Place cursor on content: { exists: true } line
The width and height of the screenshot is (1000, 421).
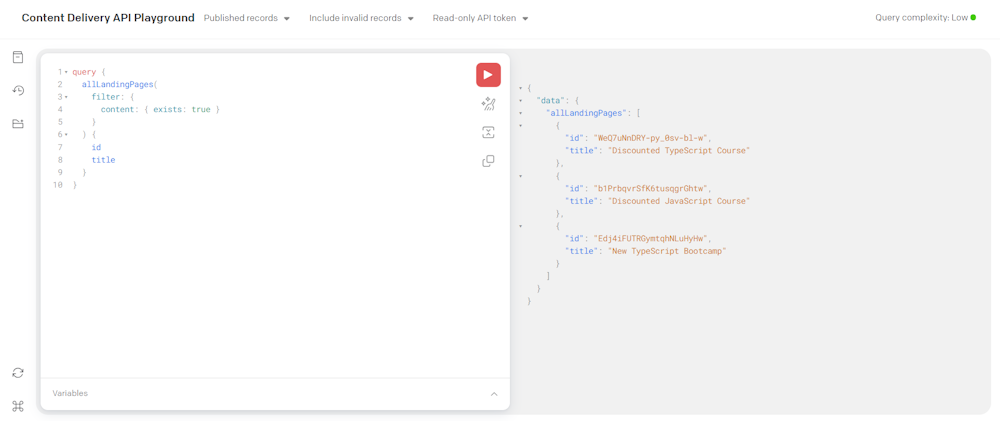coord(160,110)
